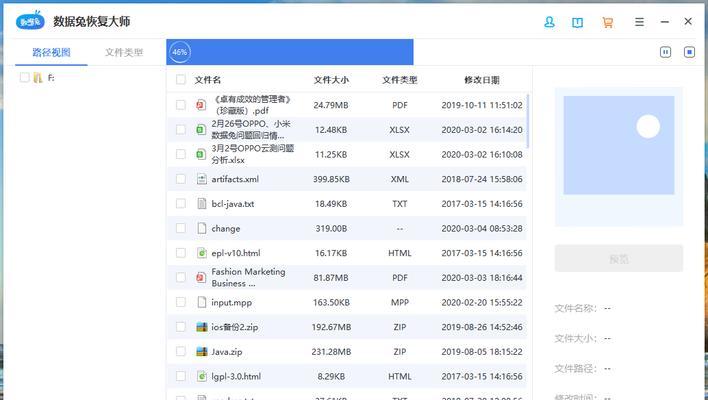Click the 192.67MB size cell
The width and height of the screenshot is (708, 400).
point(331,327)
